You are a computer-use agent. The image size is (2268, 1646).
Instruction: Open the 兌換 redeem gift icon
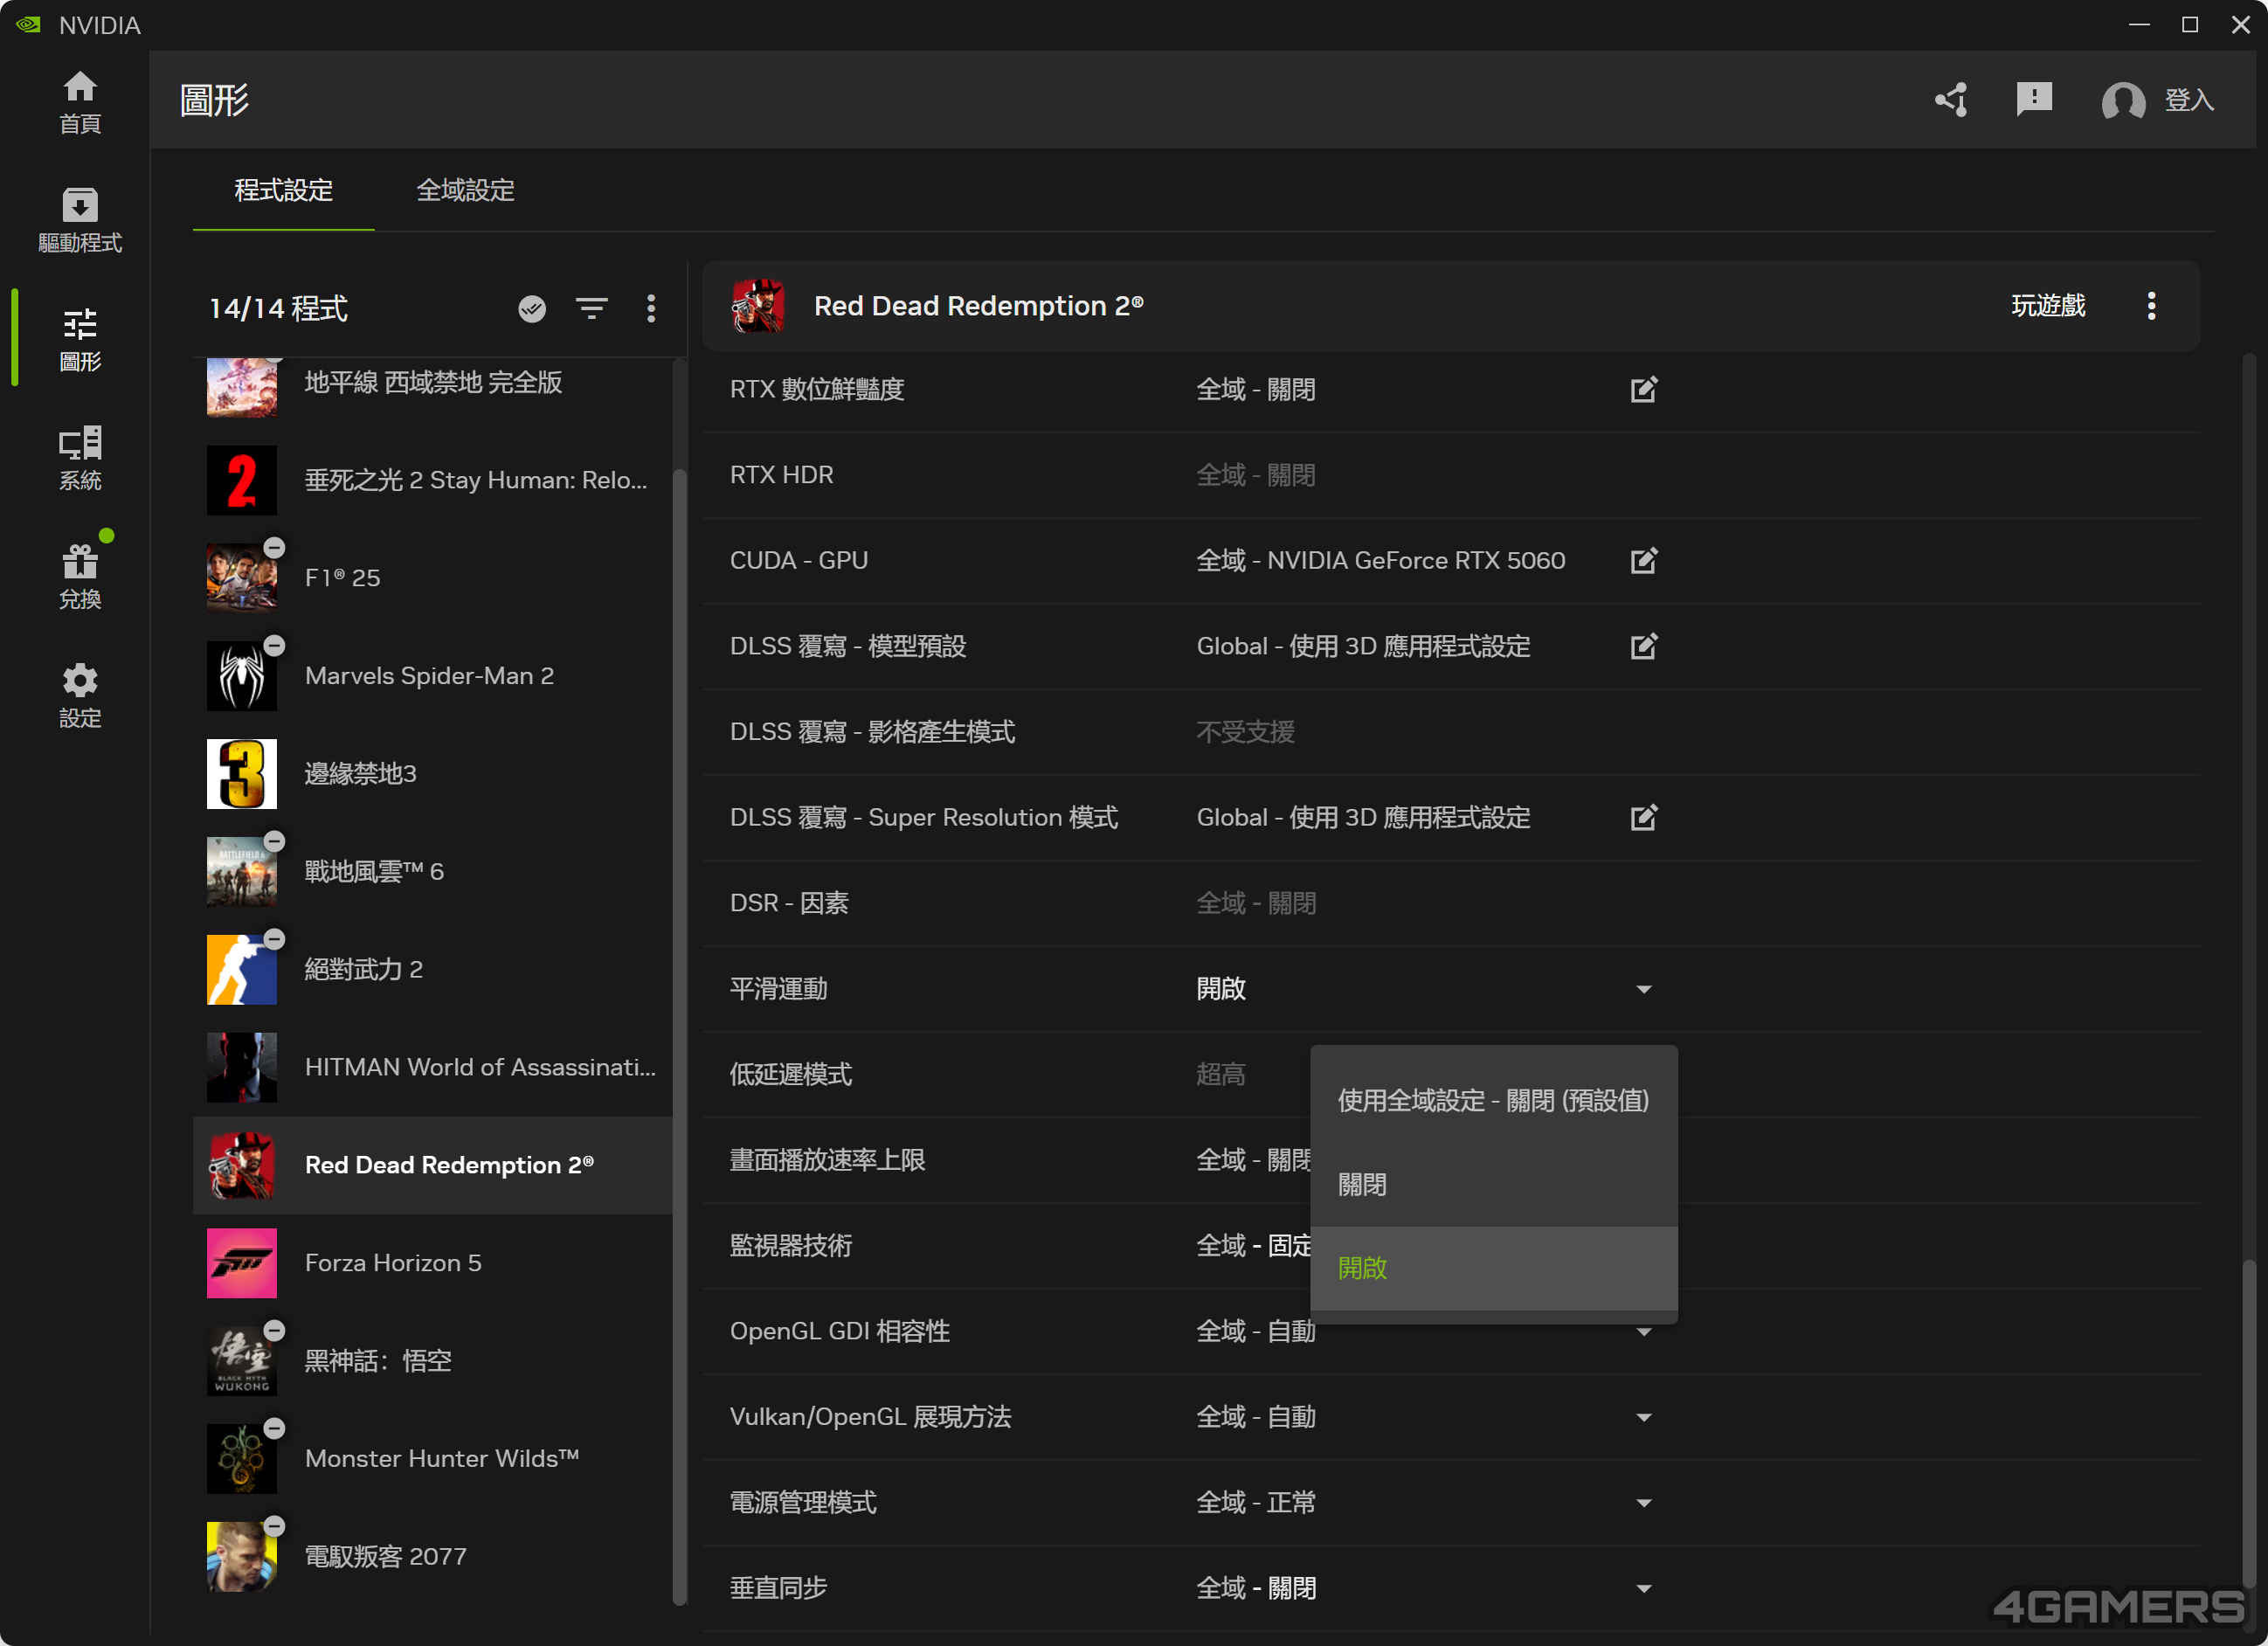(80, 576)
